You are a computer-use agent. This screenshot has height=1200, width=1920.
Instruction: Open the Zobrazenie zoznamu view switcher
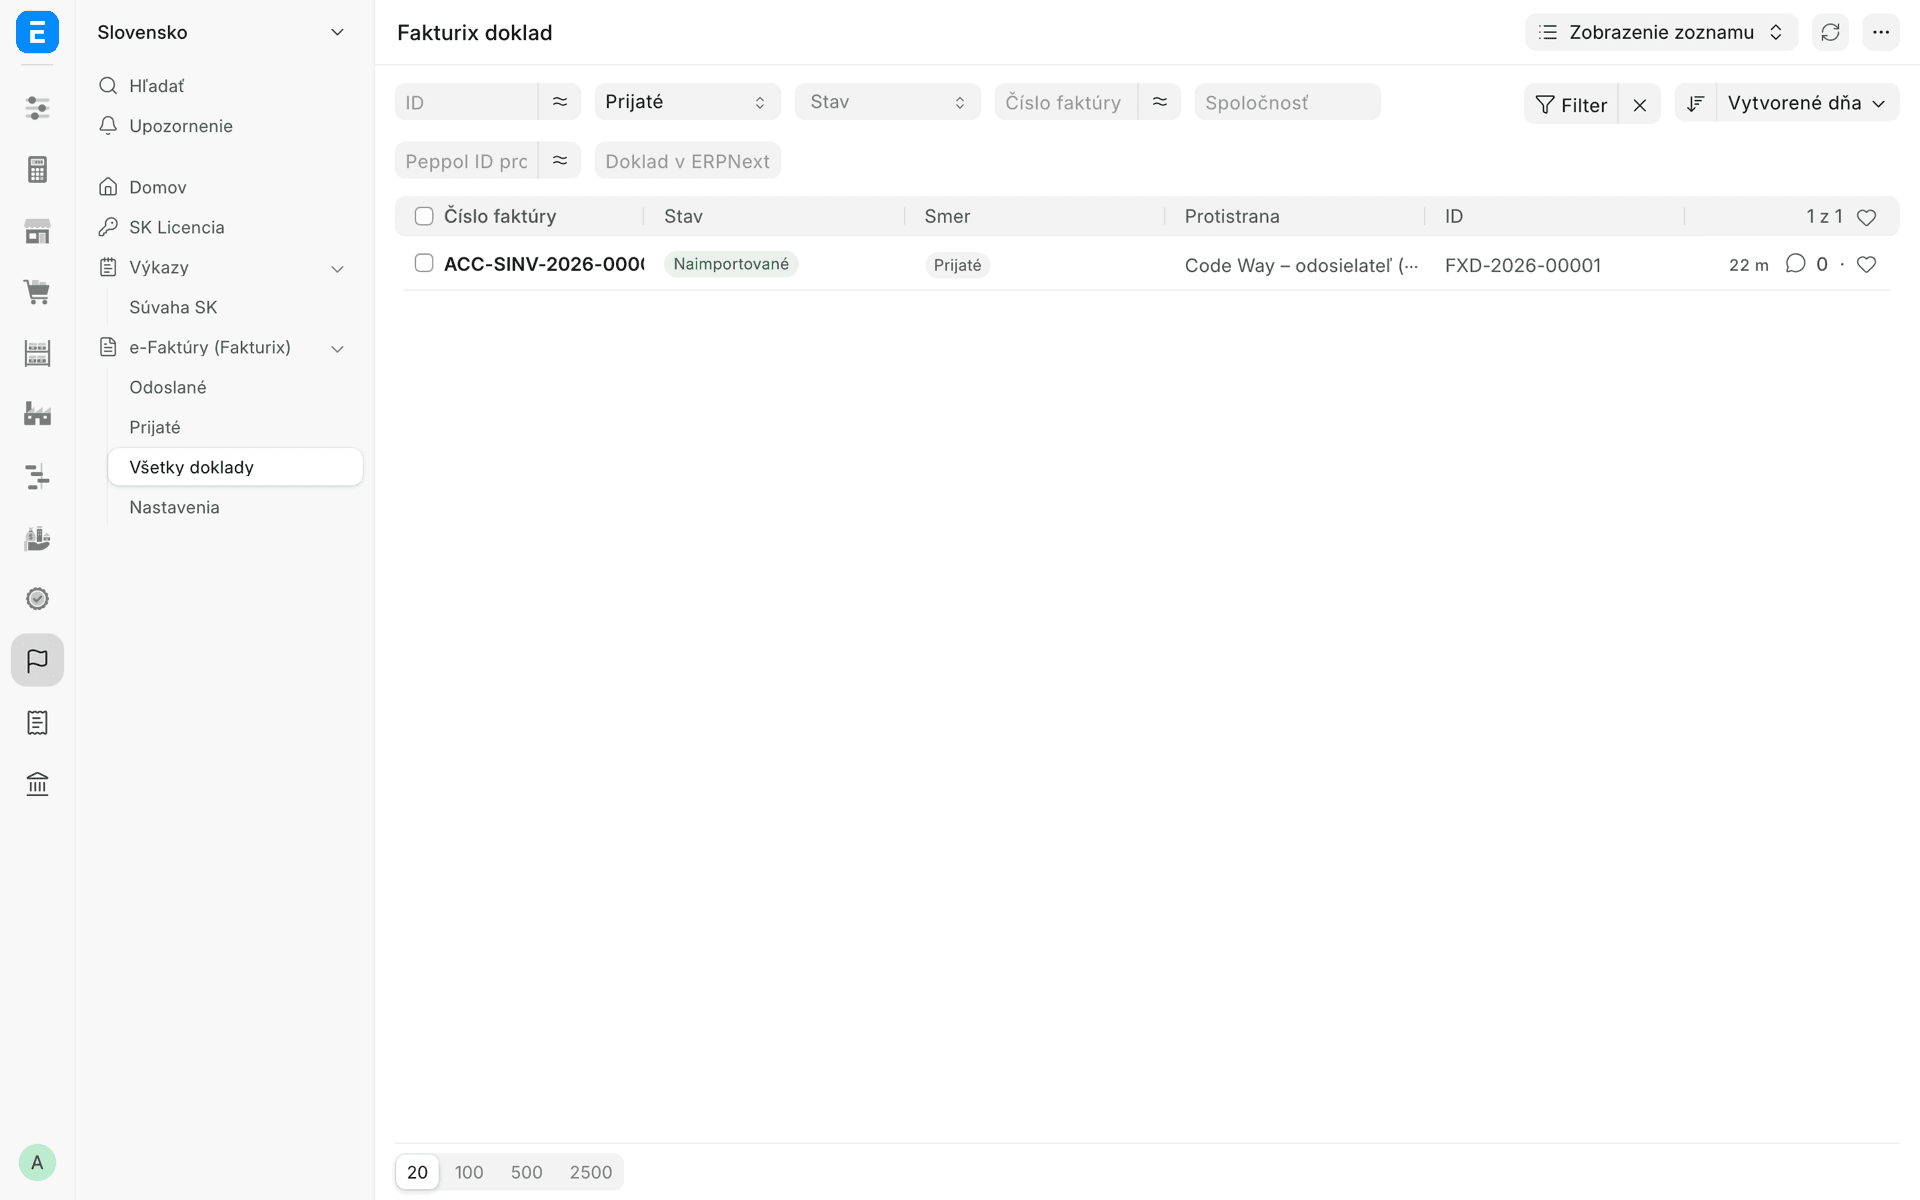[x=1661, y=32]
